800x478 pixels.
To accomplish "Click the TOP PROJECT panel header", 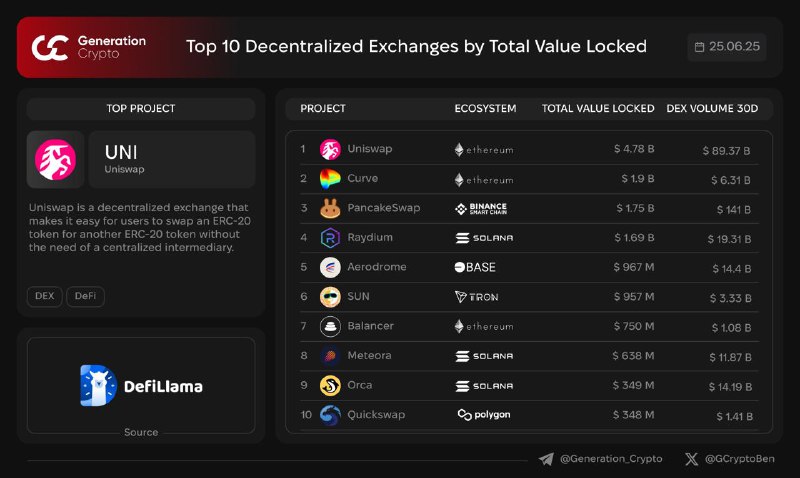I will click(x=141, y=108).
